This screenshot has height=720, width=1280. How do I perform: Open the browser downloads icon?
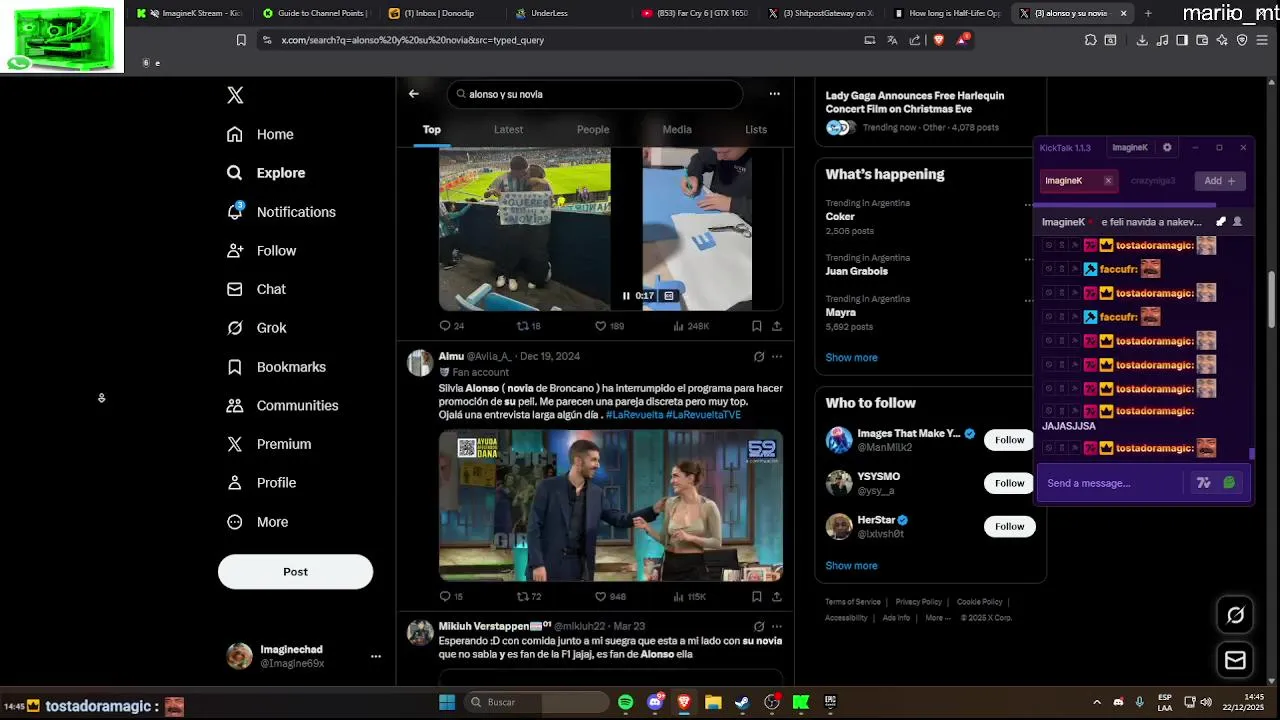pos(1142,40)
